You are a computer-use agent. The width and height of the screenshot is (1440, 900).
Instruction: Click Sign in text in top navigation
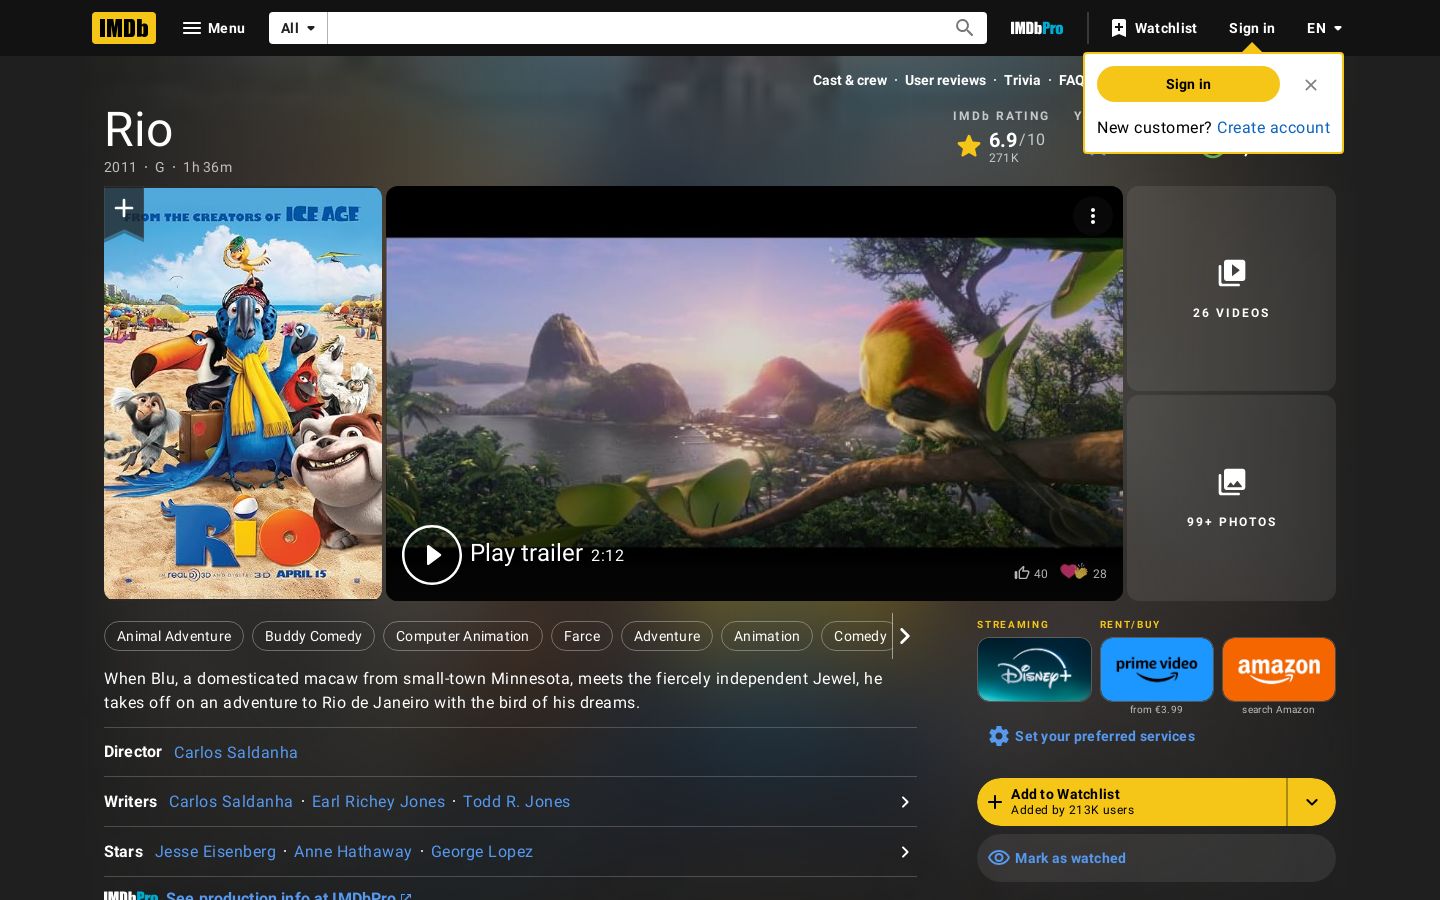[x=1252, y=28]
